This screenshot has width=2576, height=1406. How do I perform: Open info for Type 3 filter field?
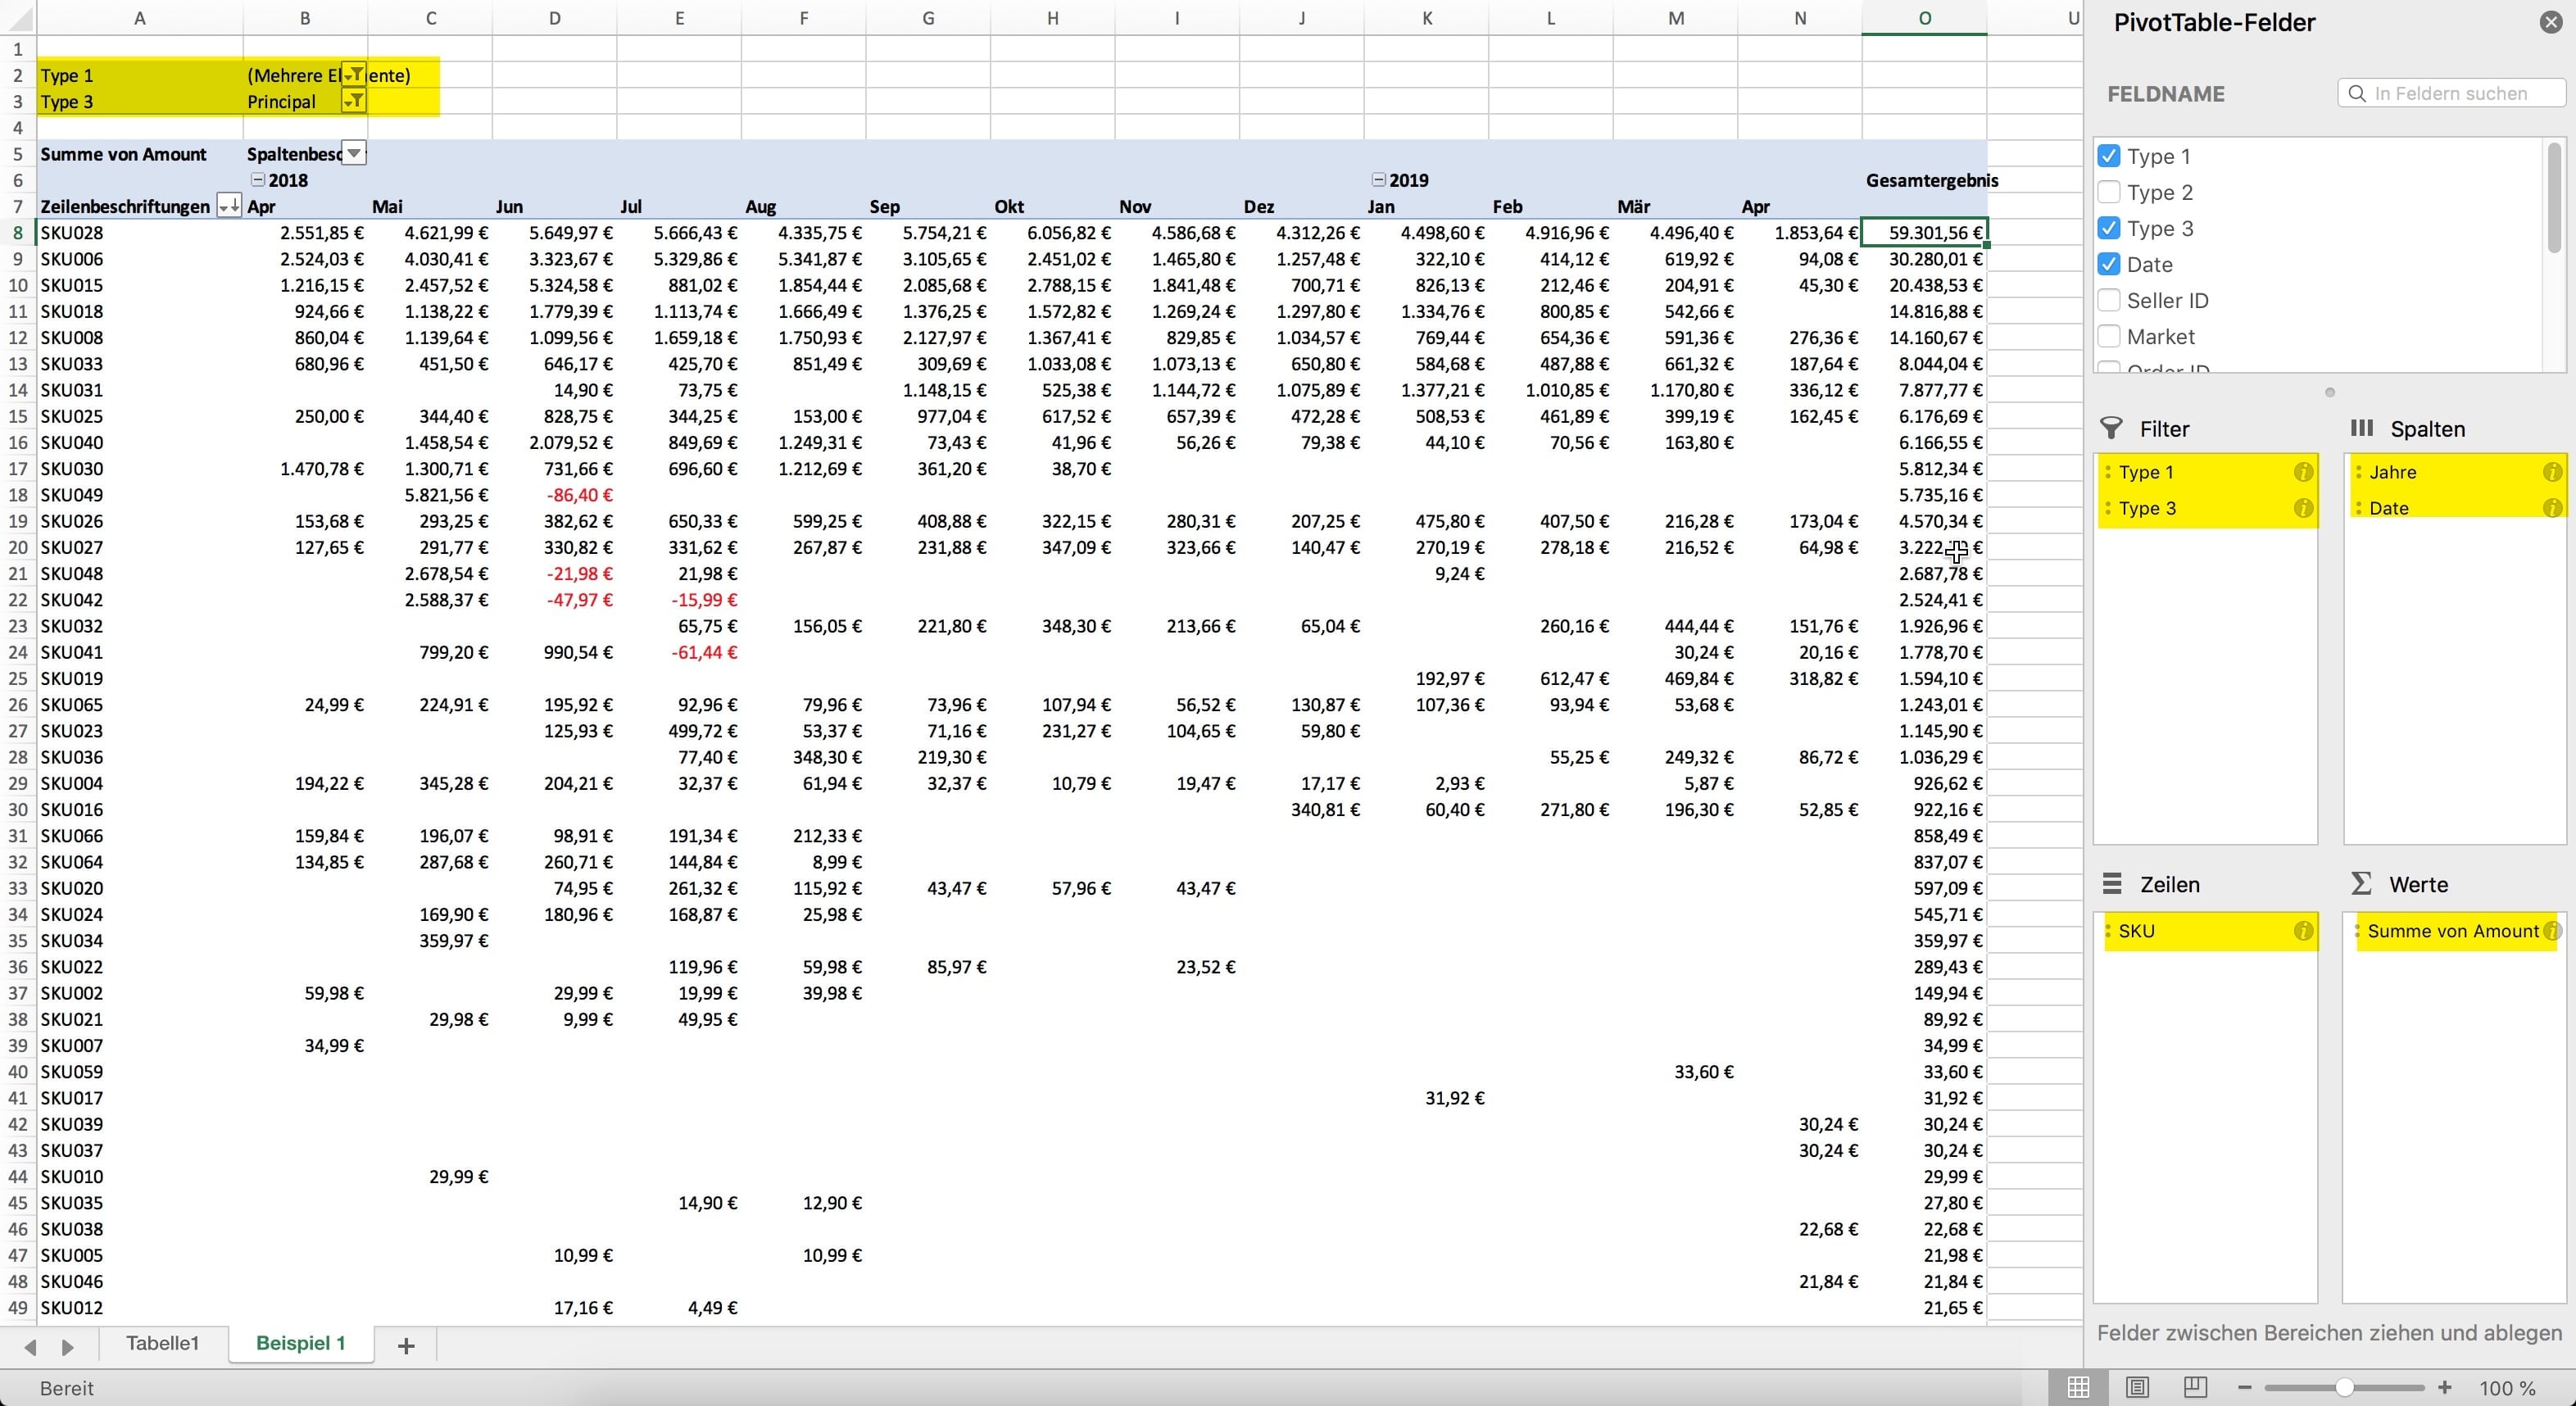(2303, 508)
